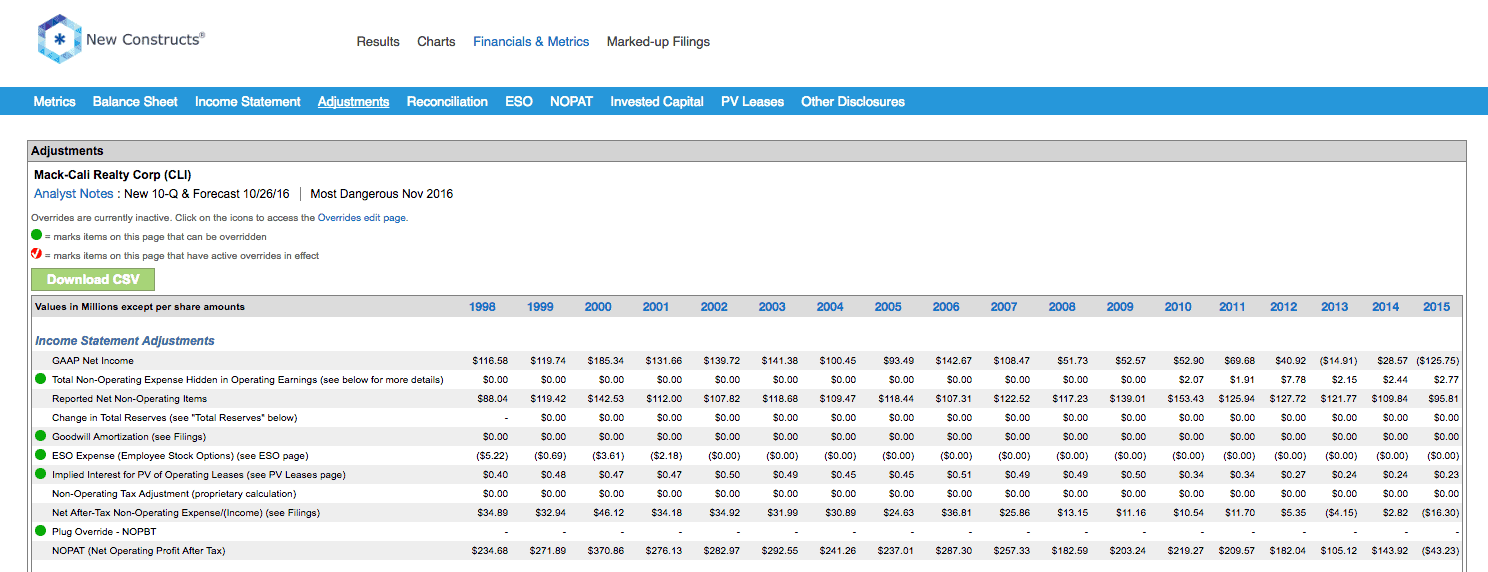Select the 2001 column header
This screenshot has width=1488, height=572.
[656, 307]
